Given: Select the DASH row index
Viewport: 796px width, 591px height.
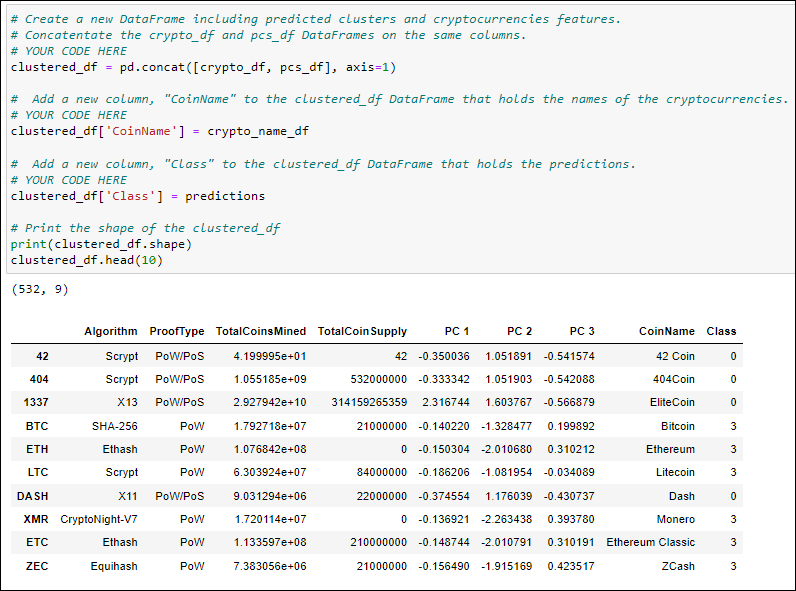Looking at the screenshot, I should click(x=32, y=496).
